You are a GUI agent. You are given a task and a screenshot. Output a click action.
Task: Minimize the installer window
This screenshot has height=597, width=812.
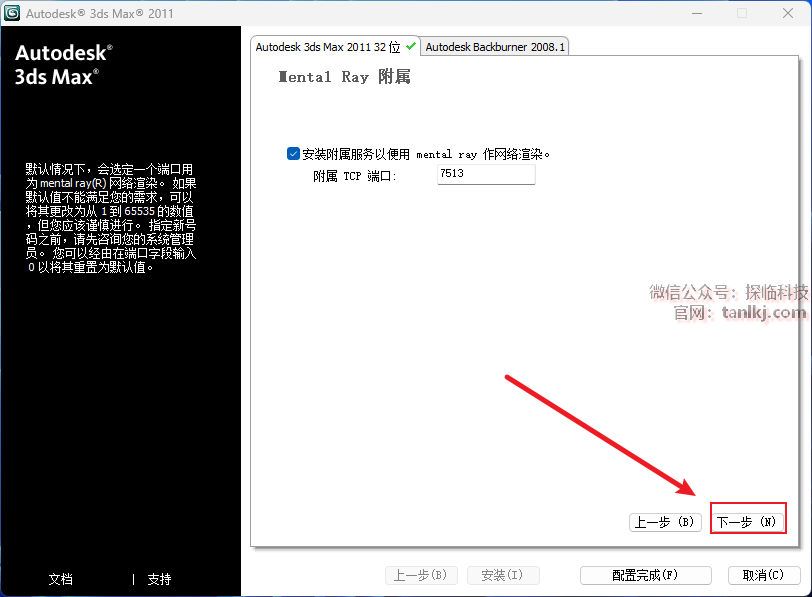697,13
